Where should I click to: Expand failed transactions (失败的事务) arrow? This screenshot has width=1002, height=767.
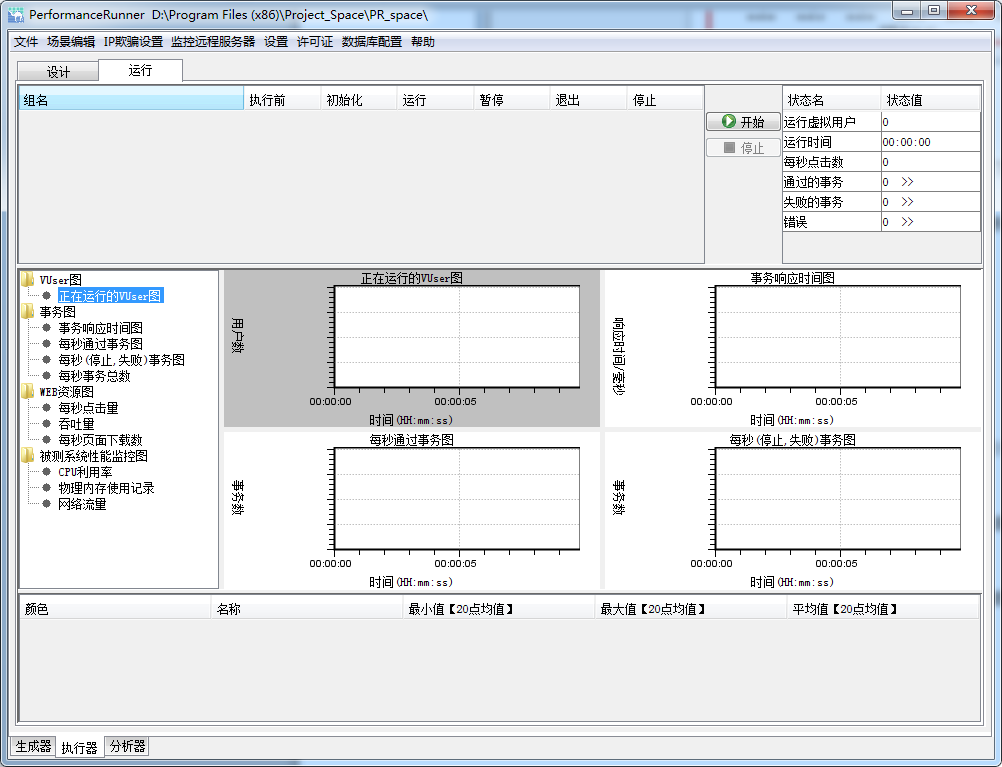tap(907, 202)
